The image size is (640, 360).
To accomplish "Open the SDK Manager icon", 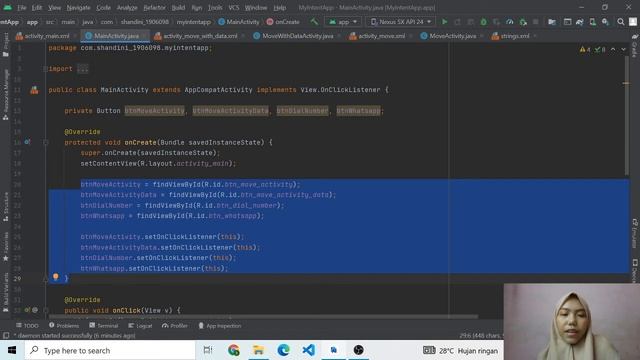I will (605, 22).
